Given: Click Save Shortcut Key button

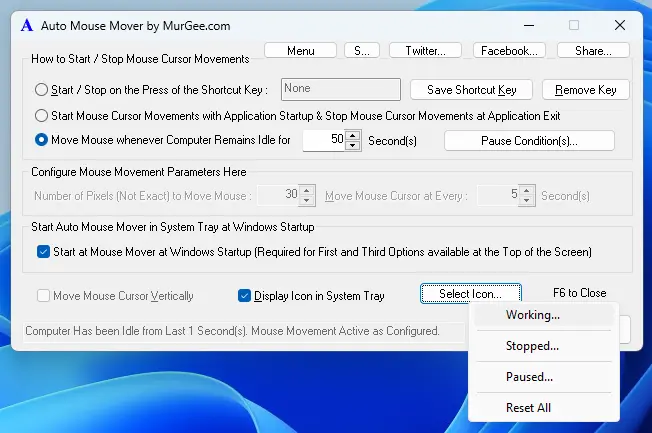Looking at the screenshot, I should click(x=471, y=89).
